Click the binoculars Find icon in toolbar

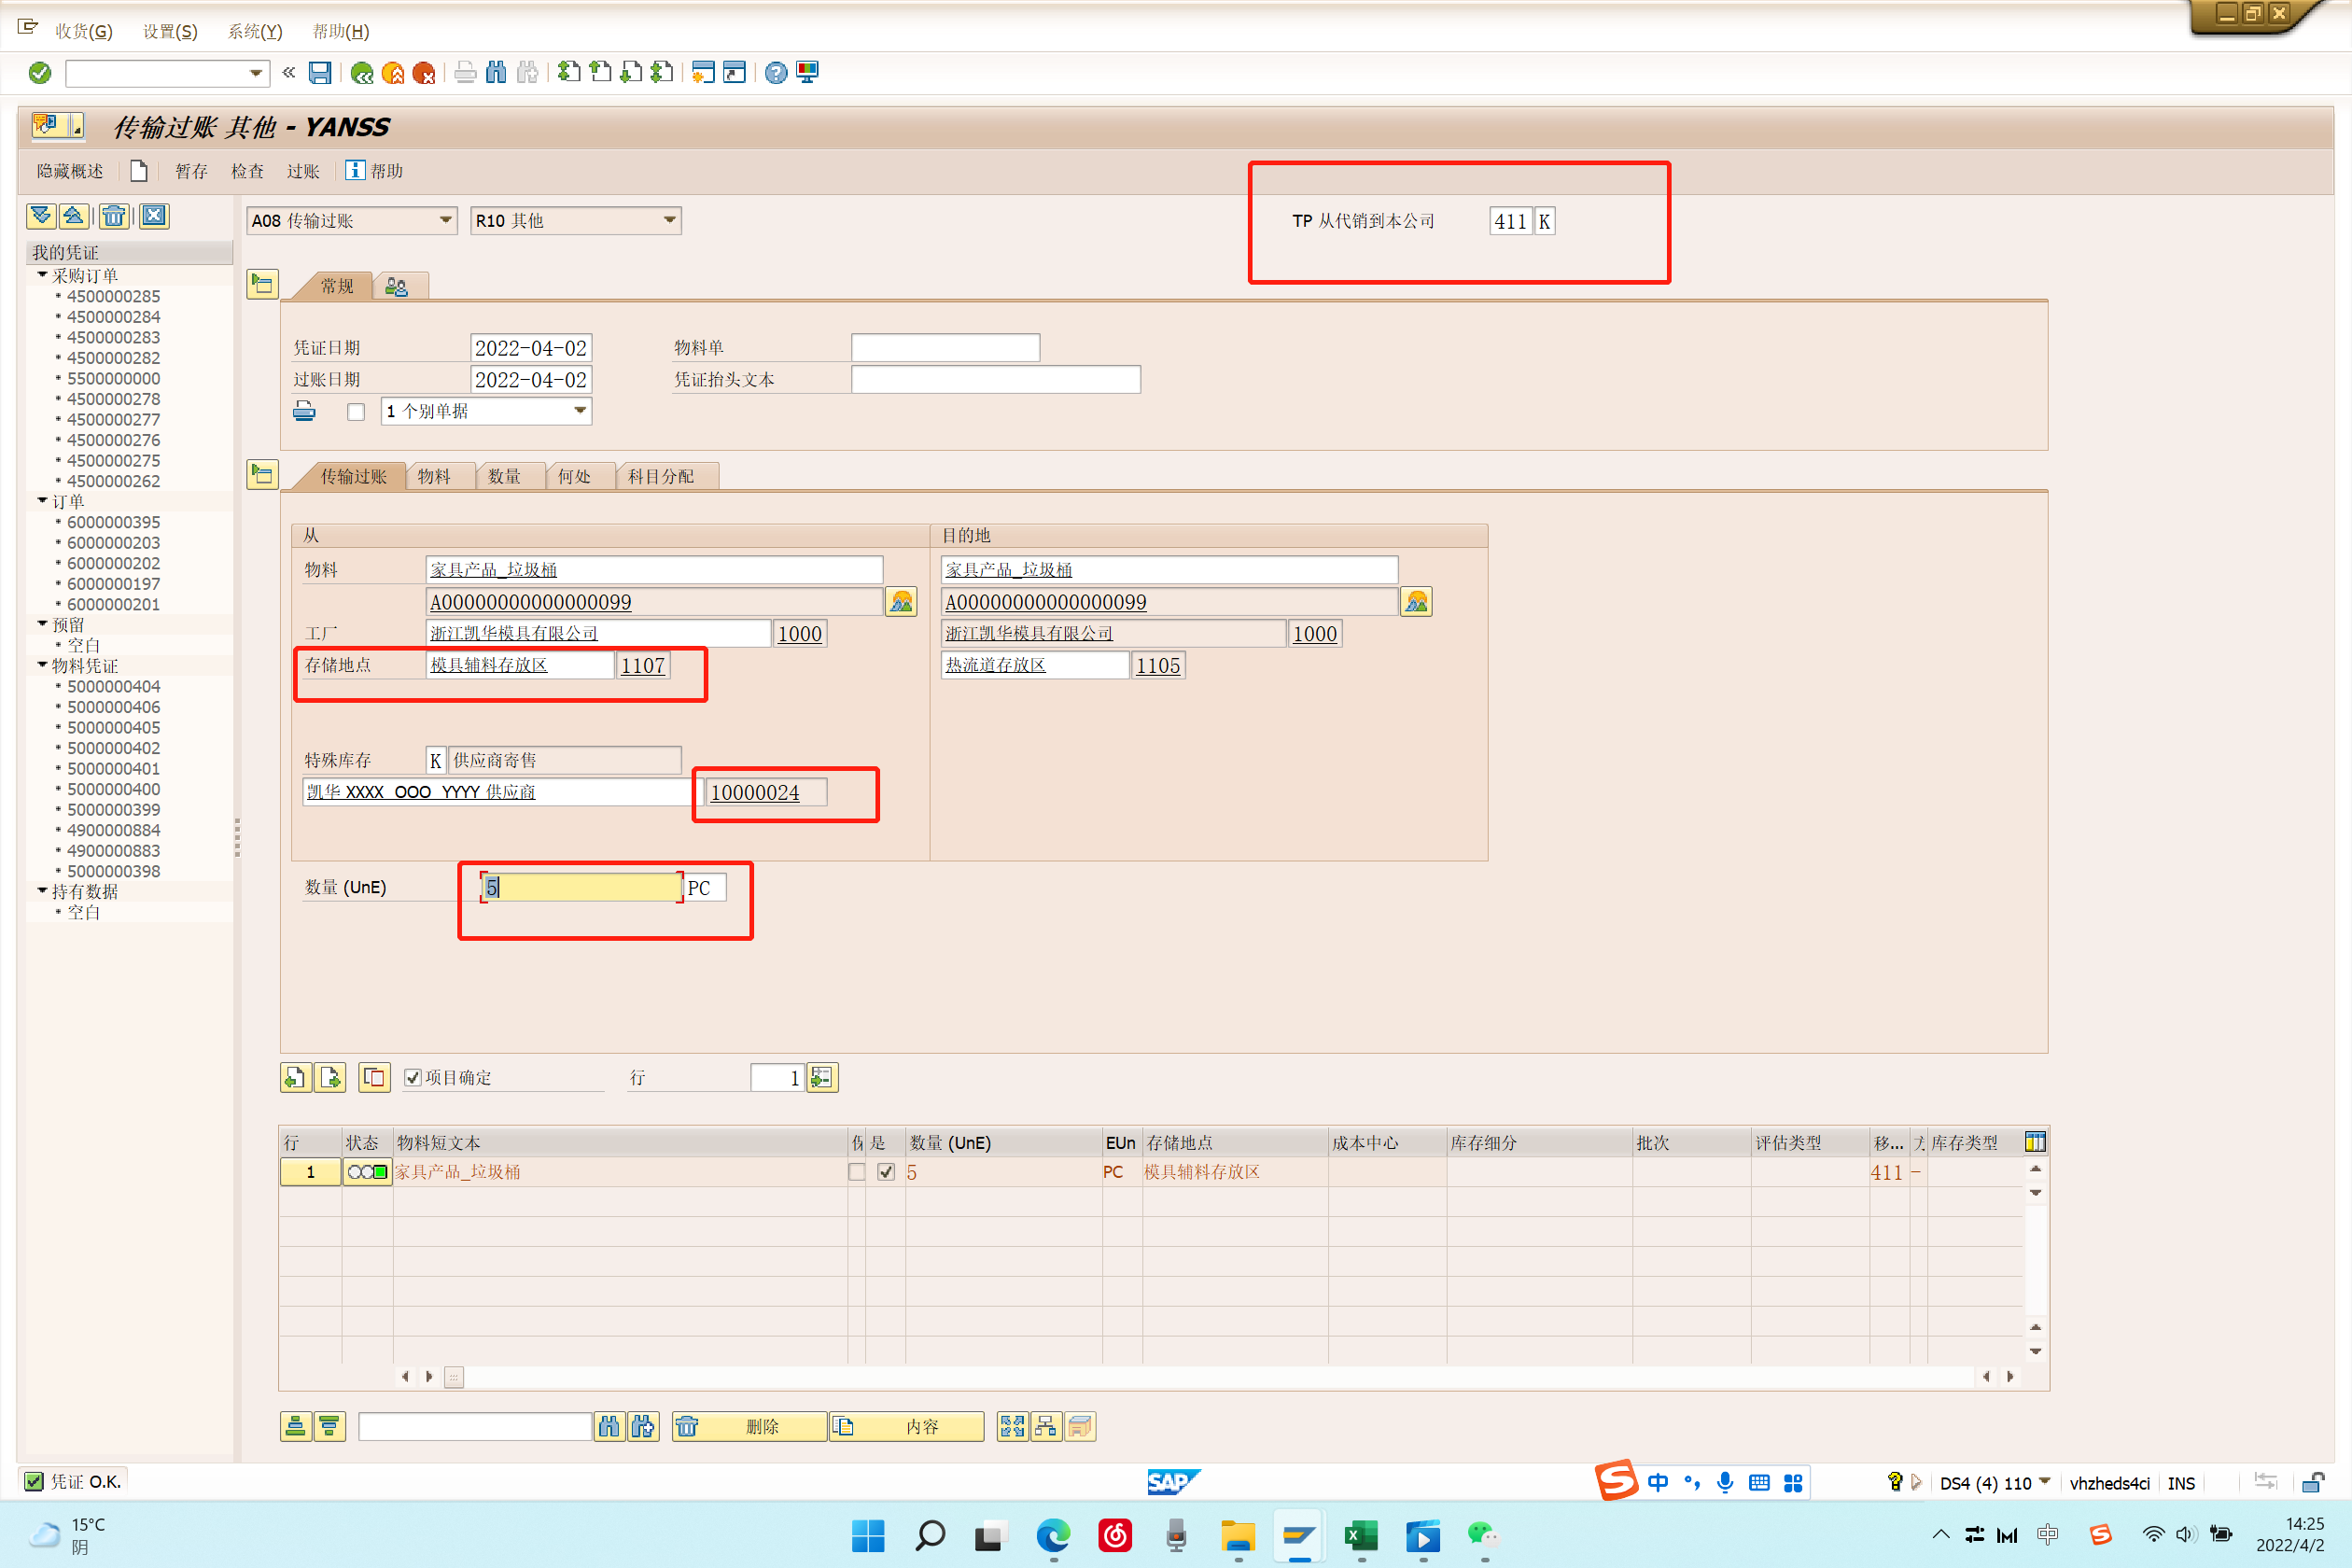[x=496, y=73]
